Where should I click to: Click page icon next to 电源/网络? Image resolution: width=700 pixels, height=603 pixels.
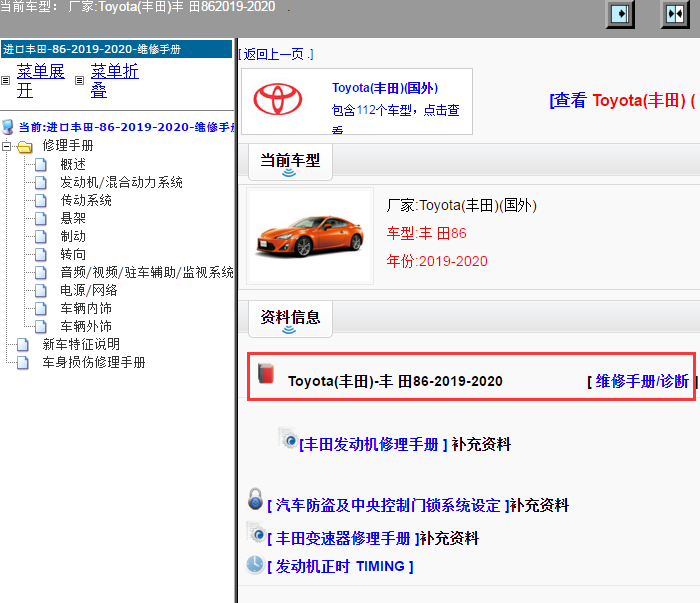coord(41,291)
